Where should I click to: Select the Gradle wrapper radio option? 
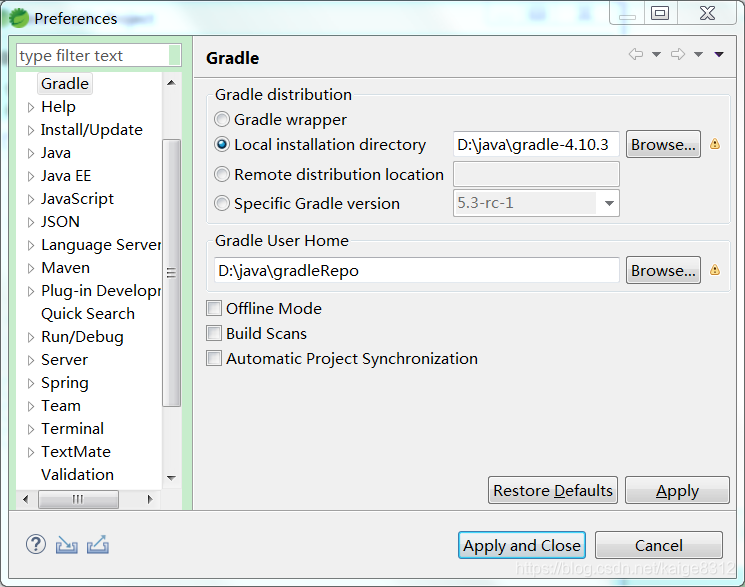click(222, 119)
